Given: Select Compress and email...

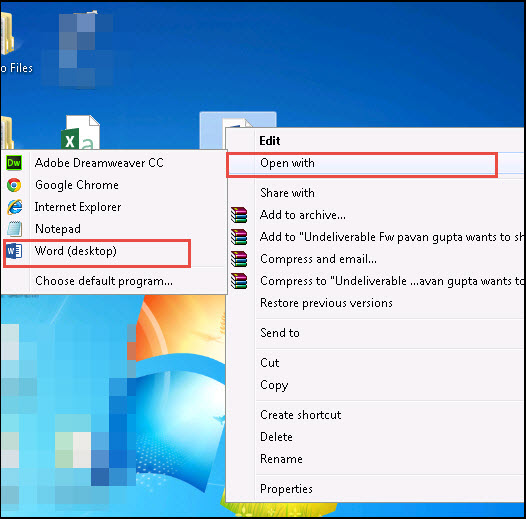Looking at the screenshot, I should [375, 259].
